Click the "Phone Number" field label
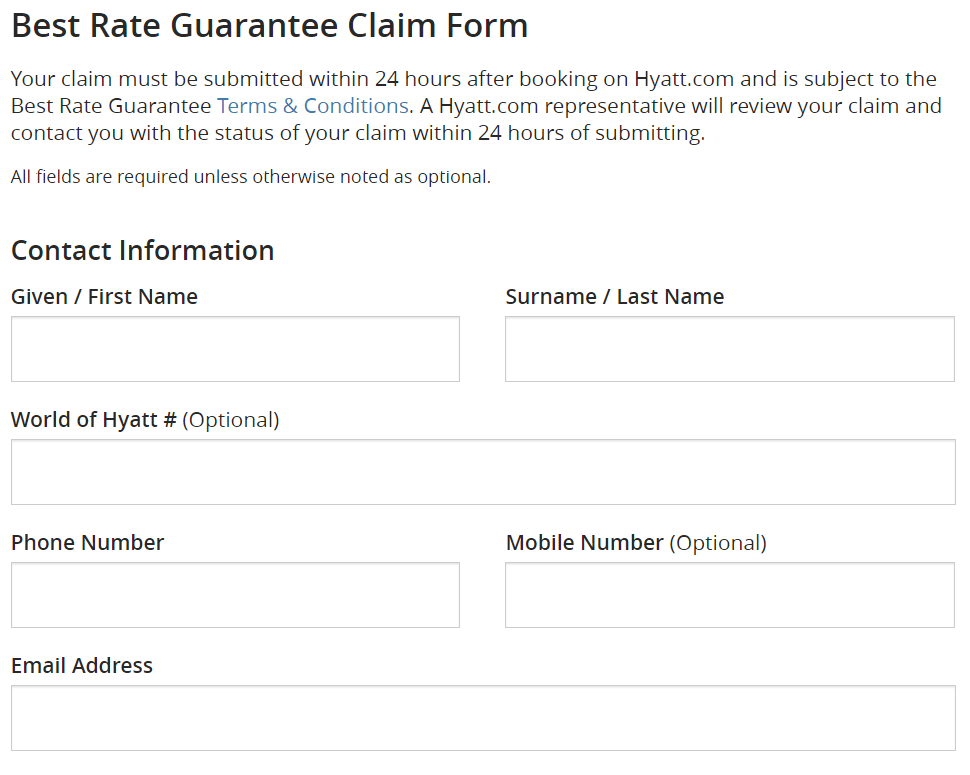The height and width of the screenshot is (775, 970). click(87, 543)
